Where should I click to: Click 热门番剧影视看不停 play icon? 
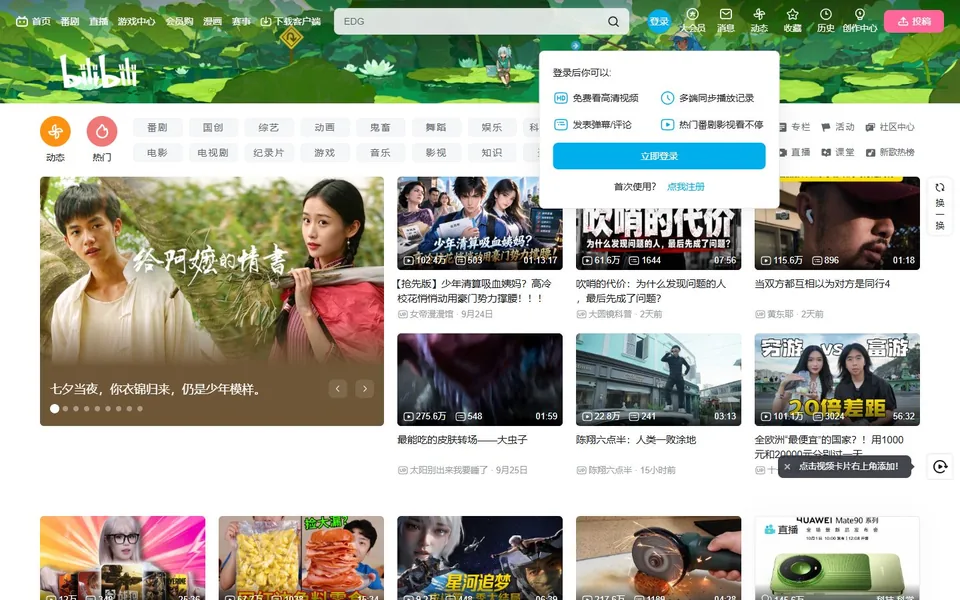tap(667, 124)
